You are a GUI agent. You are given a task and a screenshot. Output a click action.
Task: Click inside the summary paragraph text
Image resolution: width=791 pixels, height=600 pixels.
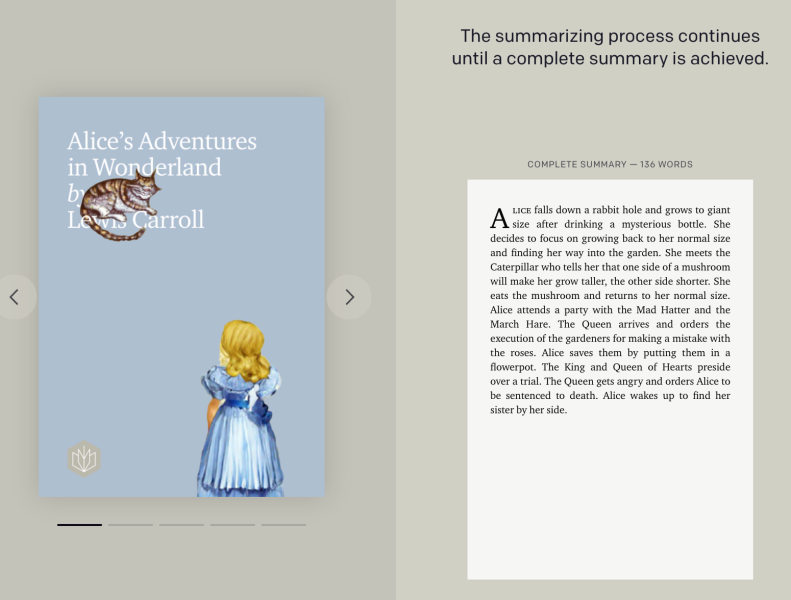point(610,310)
